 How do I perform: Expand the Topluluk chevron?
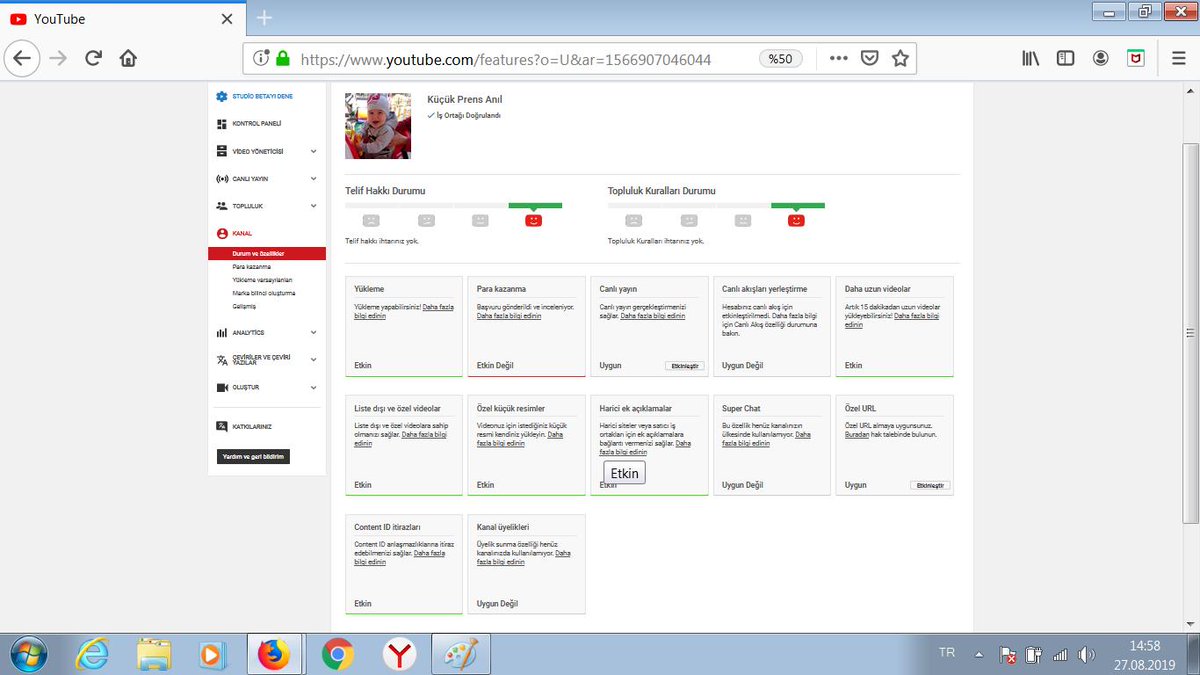point(313,206)
